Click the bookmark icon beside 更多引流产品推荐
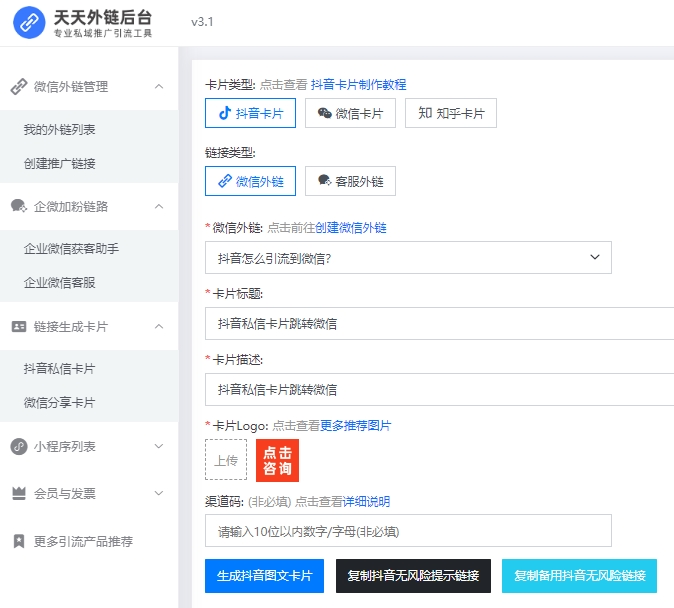674x608 pixels. click(x=18, y=542)
